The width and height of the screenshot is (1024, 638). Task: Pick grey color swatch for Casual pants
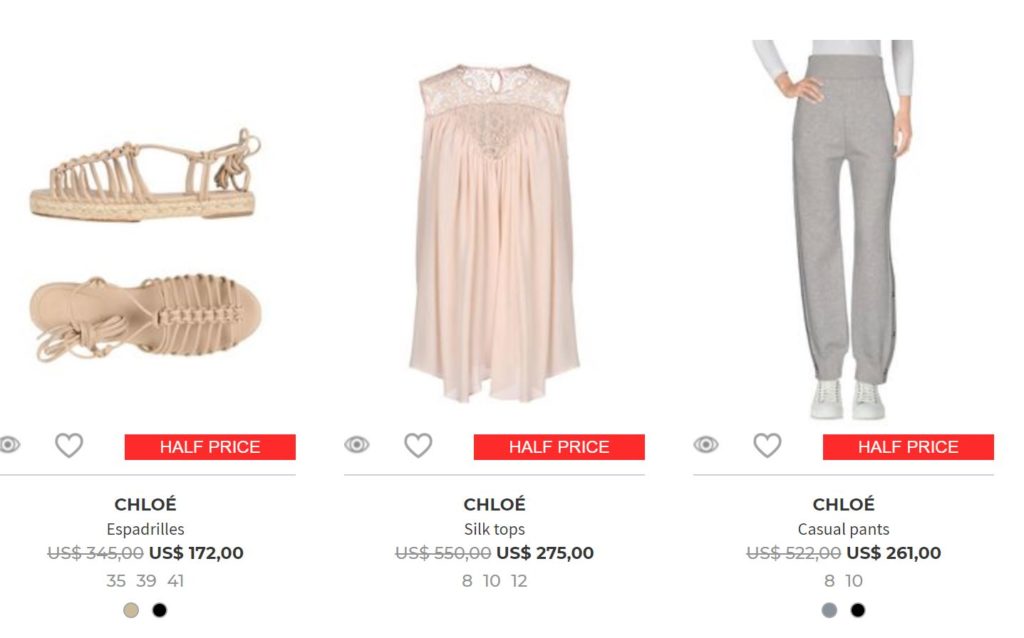(829, 610)
